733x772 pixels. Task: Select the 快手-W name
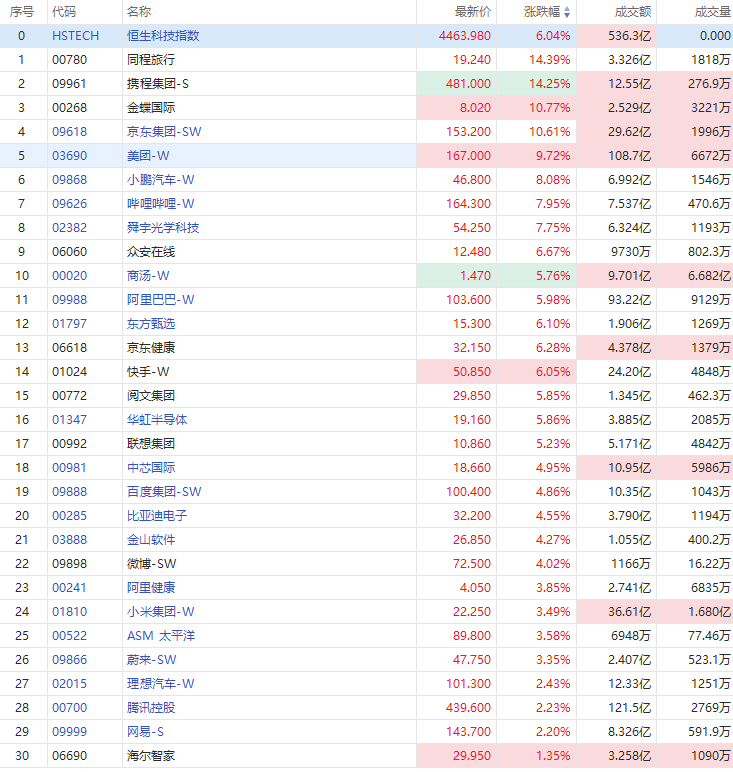click(148, 372)
